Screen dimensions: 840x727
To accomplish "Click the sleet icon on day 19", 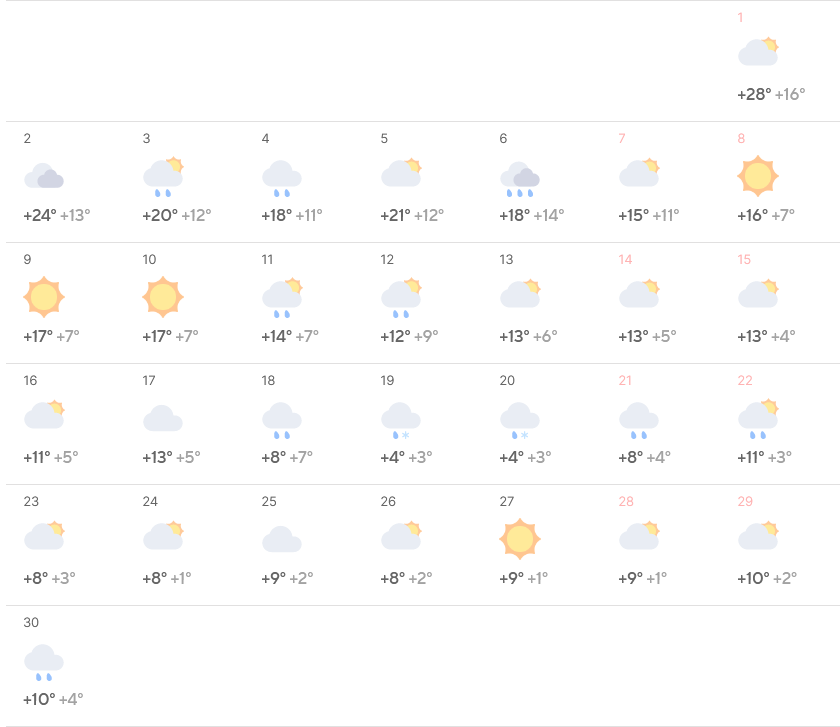I will (401, 420).
